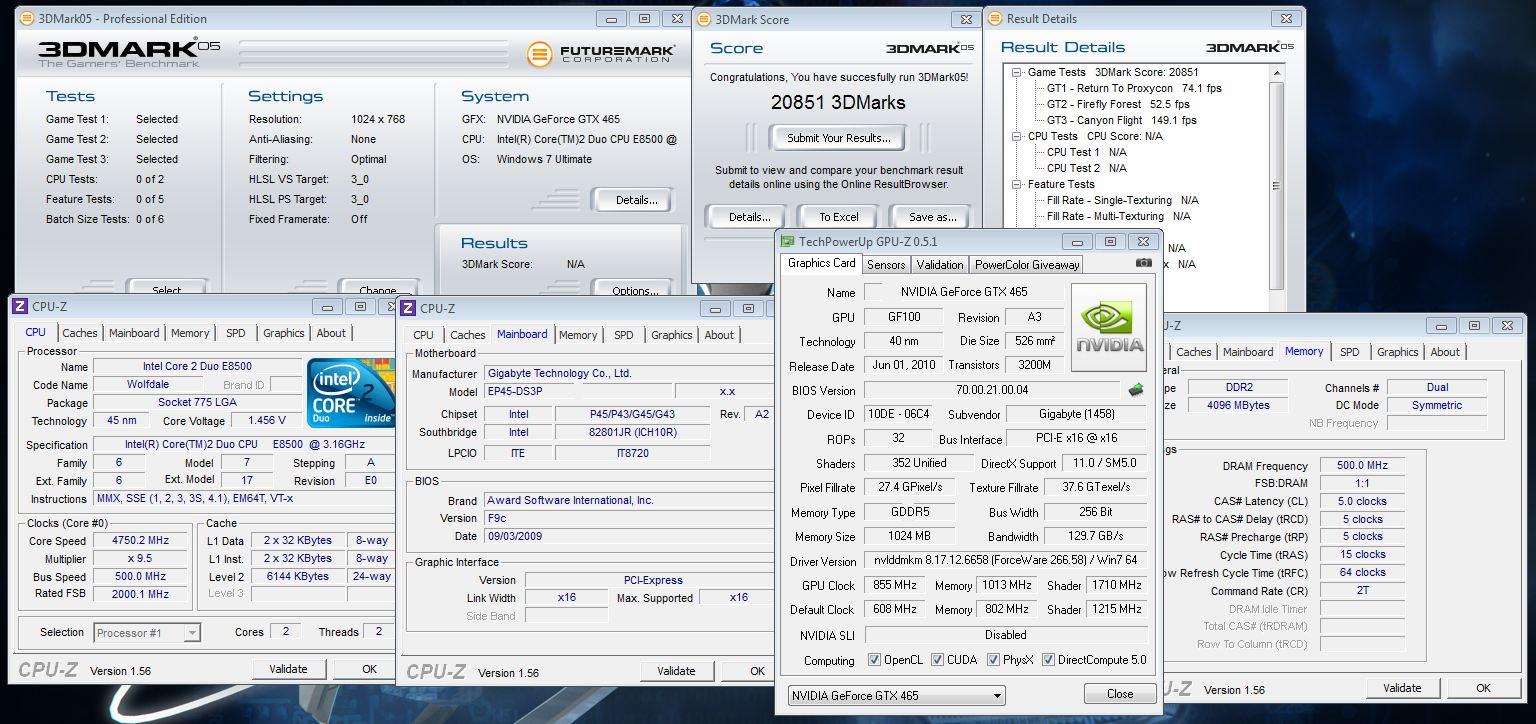Image resolution: width=1536 pixels, height=724 pixels.
Task: Open the Validation tab in GPU-Z
Action: point(940,265)
